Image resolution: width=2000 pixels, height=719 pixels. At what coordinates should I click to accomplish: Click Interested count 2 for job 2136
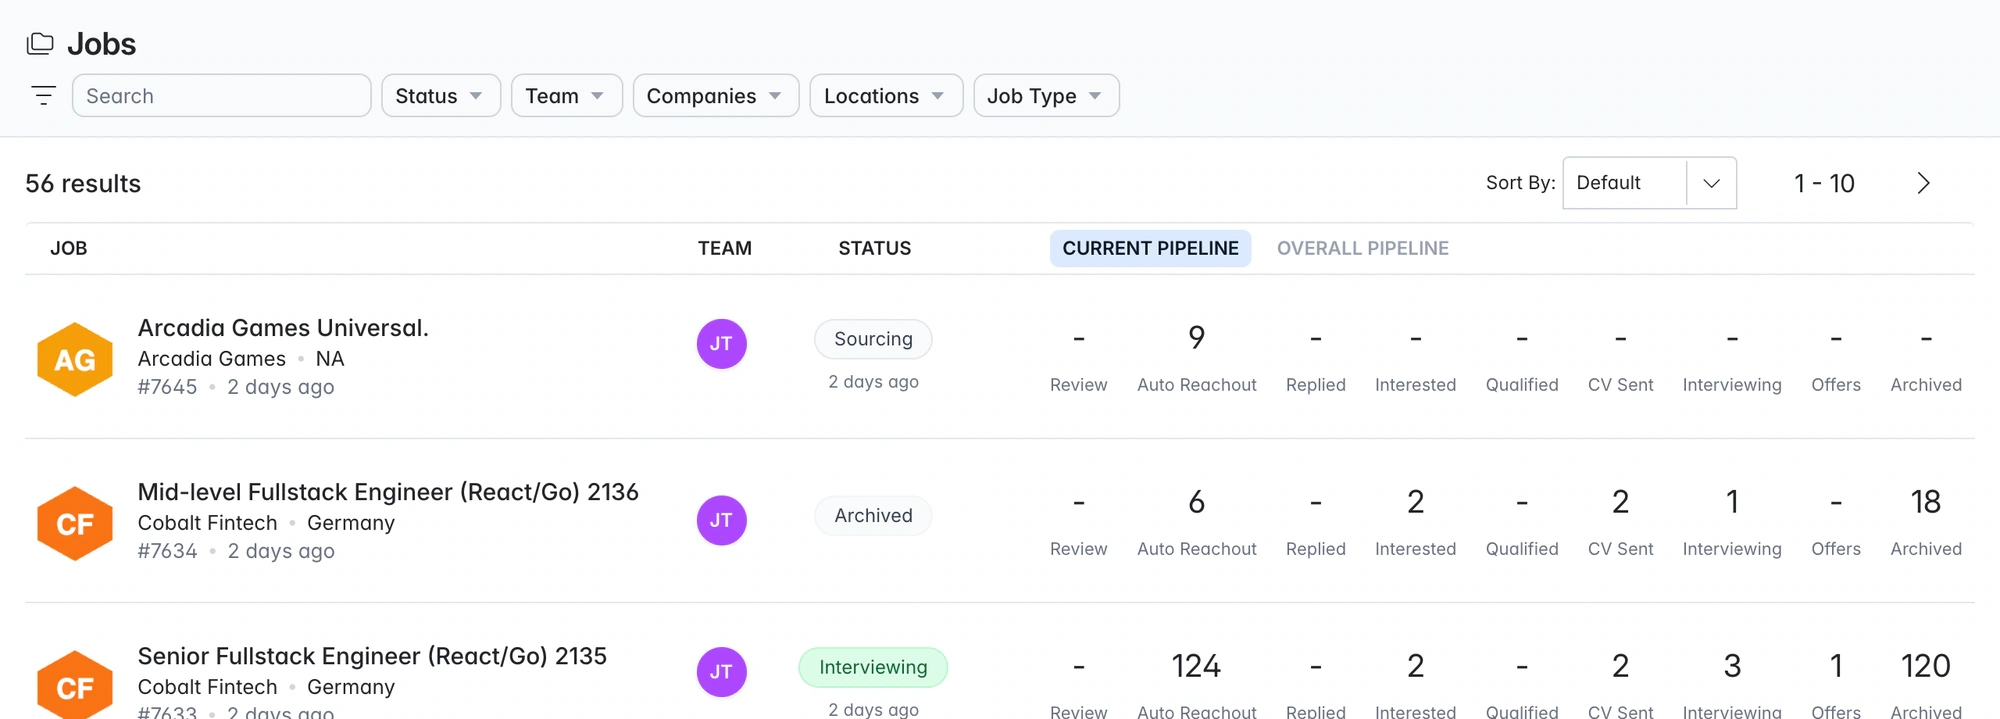point(1415,502)
